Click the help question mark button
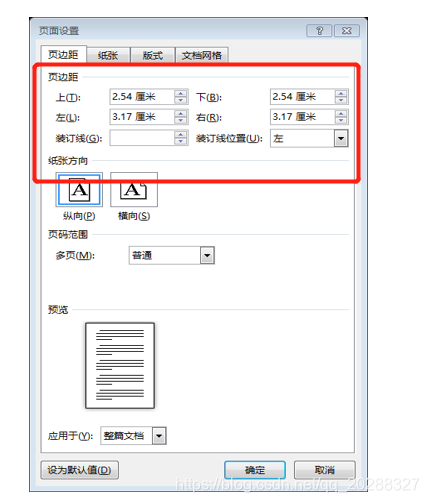 pos(319,31)
